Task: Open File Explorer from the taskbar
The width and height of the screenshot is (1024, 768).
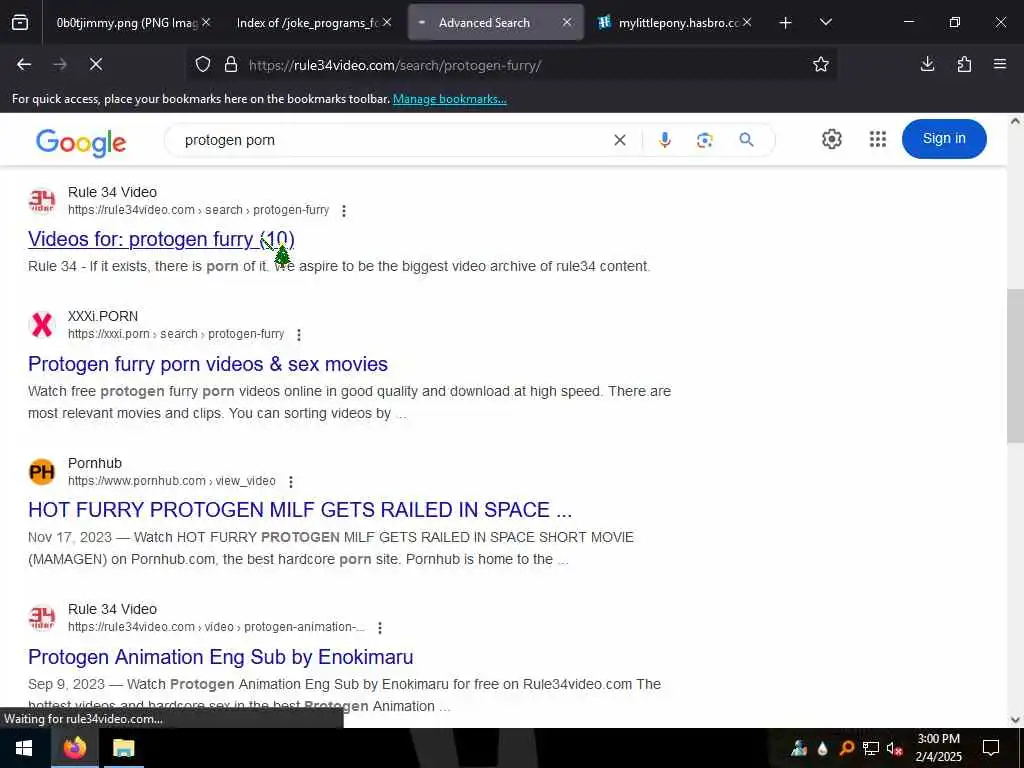Action: click(x=123, y=748)
